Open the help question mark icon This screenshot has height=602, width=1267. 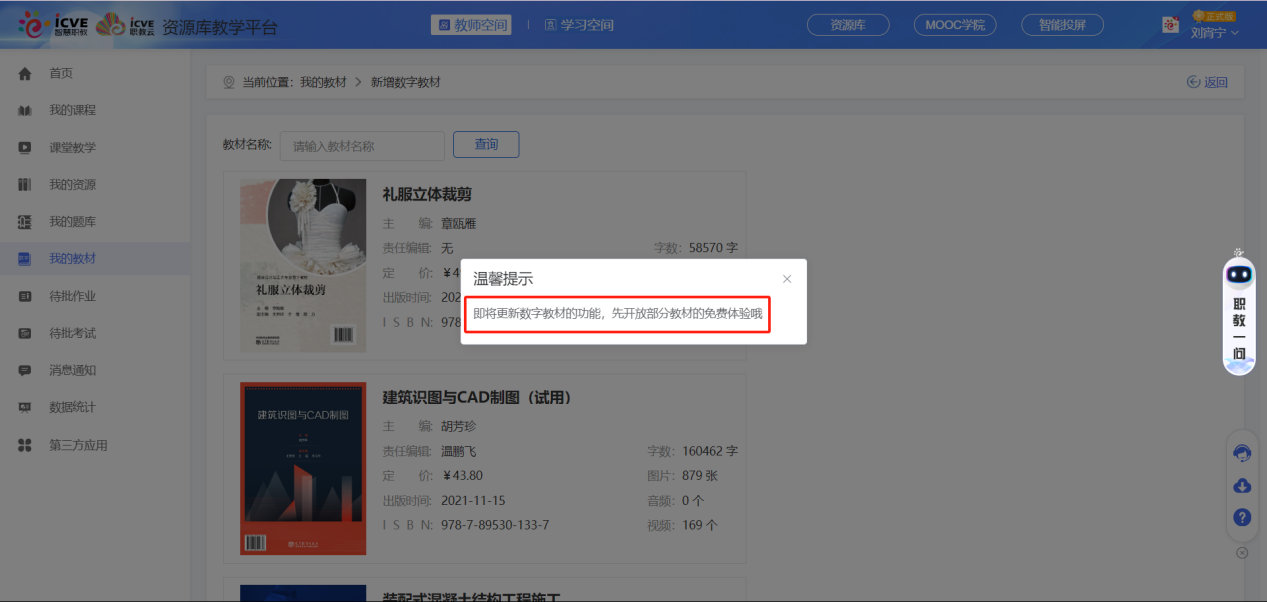1241,517
